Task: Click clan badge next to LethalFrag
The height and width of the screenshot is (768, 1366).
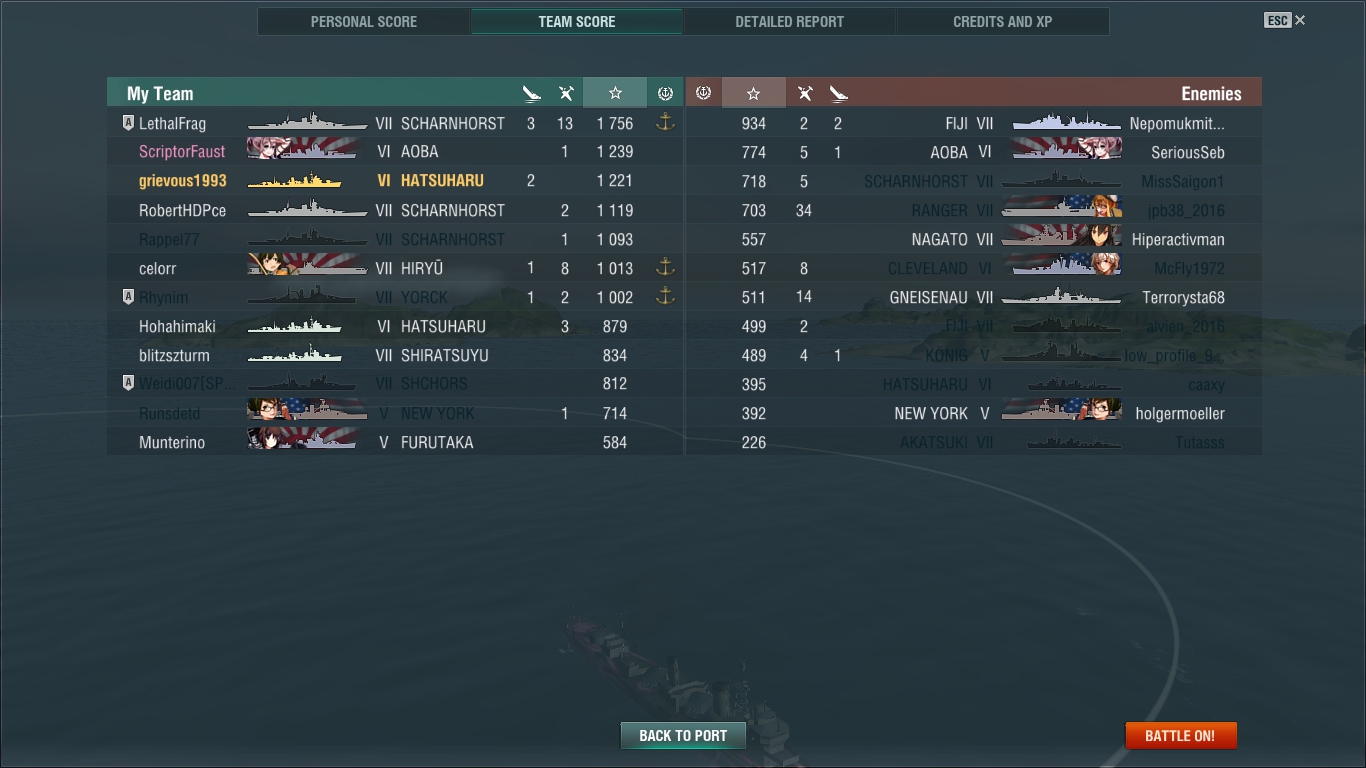Action: [128, 124]
